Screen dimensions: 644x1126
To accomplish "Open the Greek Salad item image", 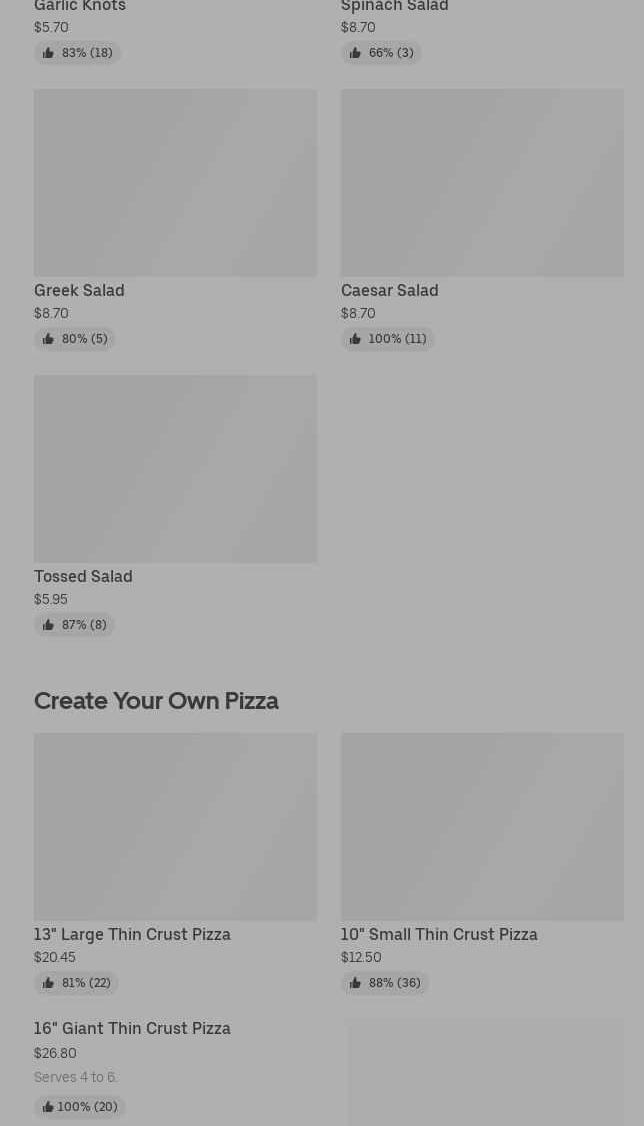I will [175, 183].
